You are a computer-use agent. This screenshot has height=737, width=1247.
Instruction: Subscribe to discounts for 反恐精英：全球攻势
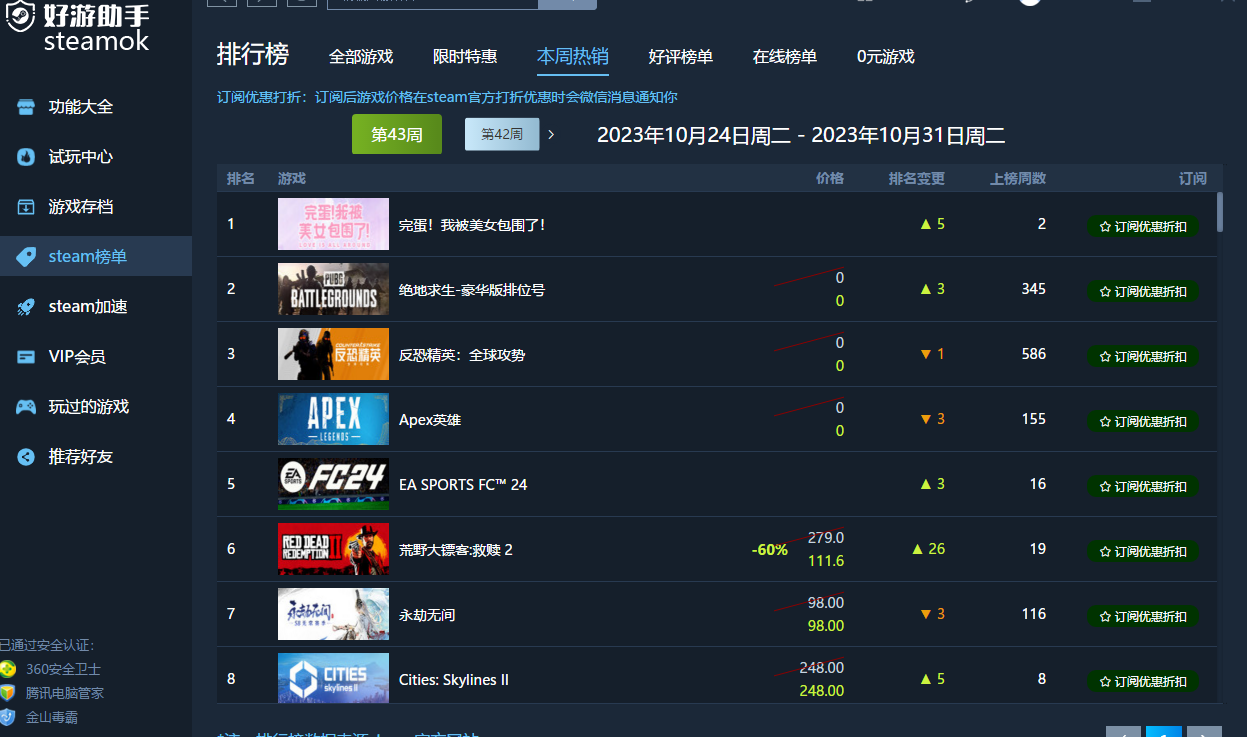coord(1143,357)
